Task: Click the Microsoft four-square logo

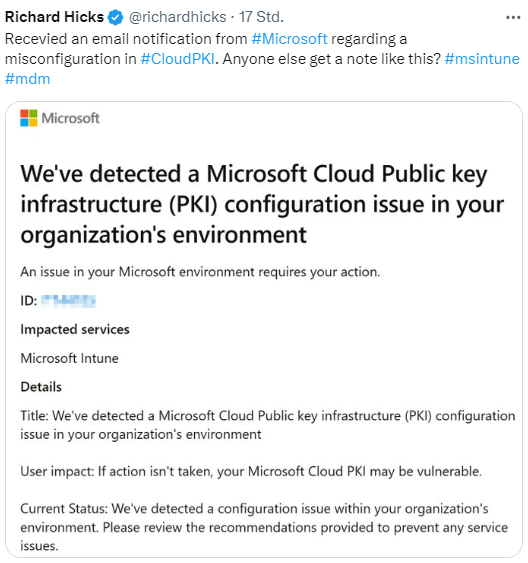Action: [x=29, y=118]
